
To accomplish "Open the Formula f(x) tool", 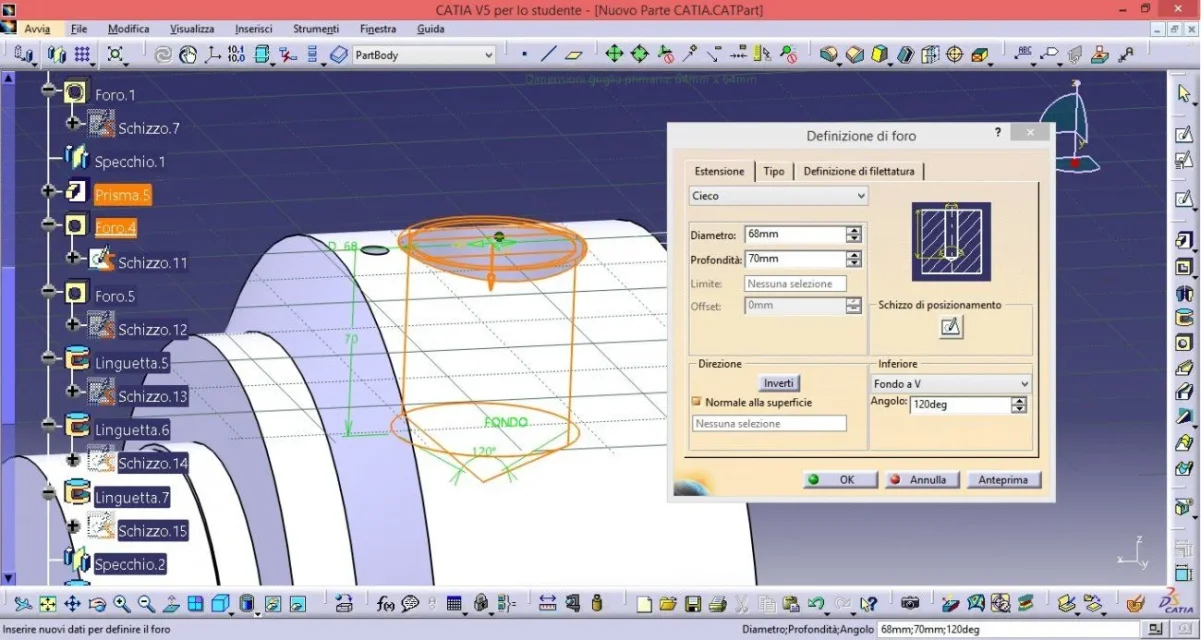I will [386, 604].
